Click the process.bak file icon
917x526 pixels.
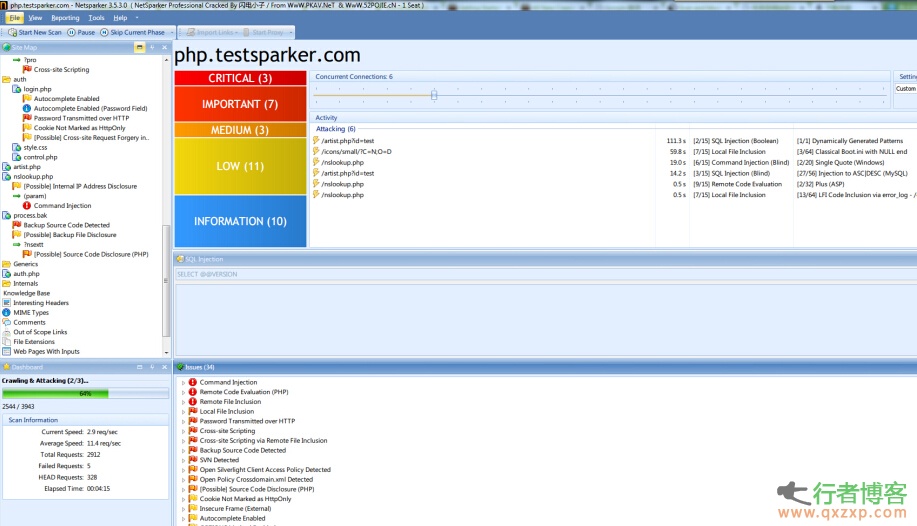coord(6,215)
